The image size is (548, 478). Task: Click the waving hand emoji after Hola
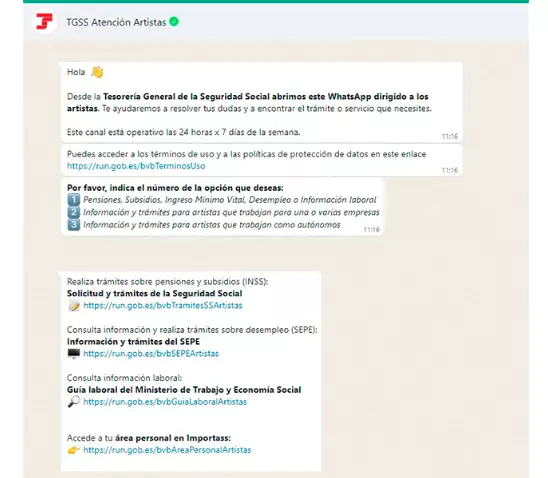point(97,72)
